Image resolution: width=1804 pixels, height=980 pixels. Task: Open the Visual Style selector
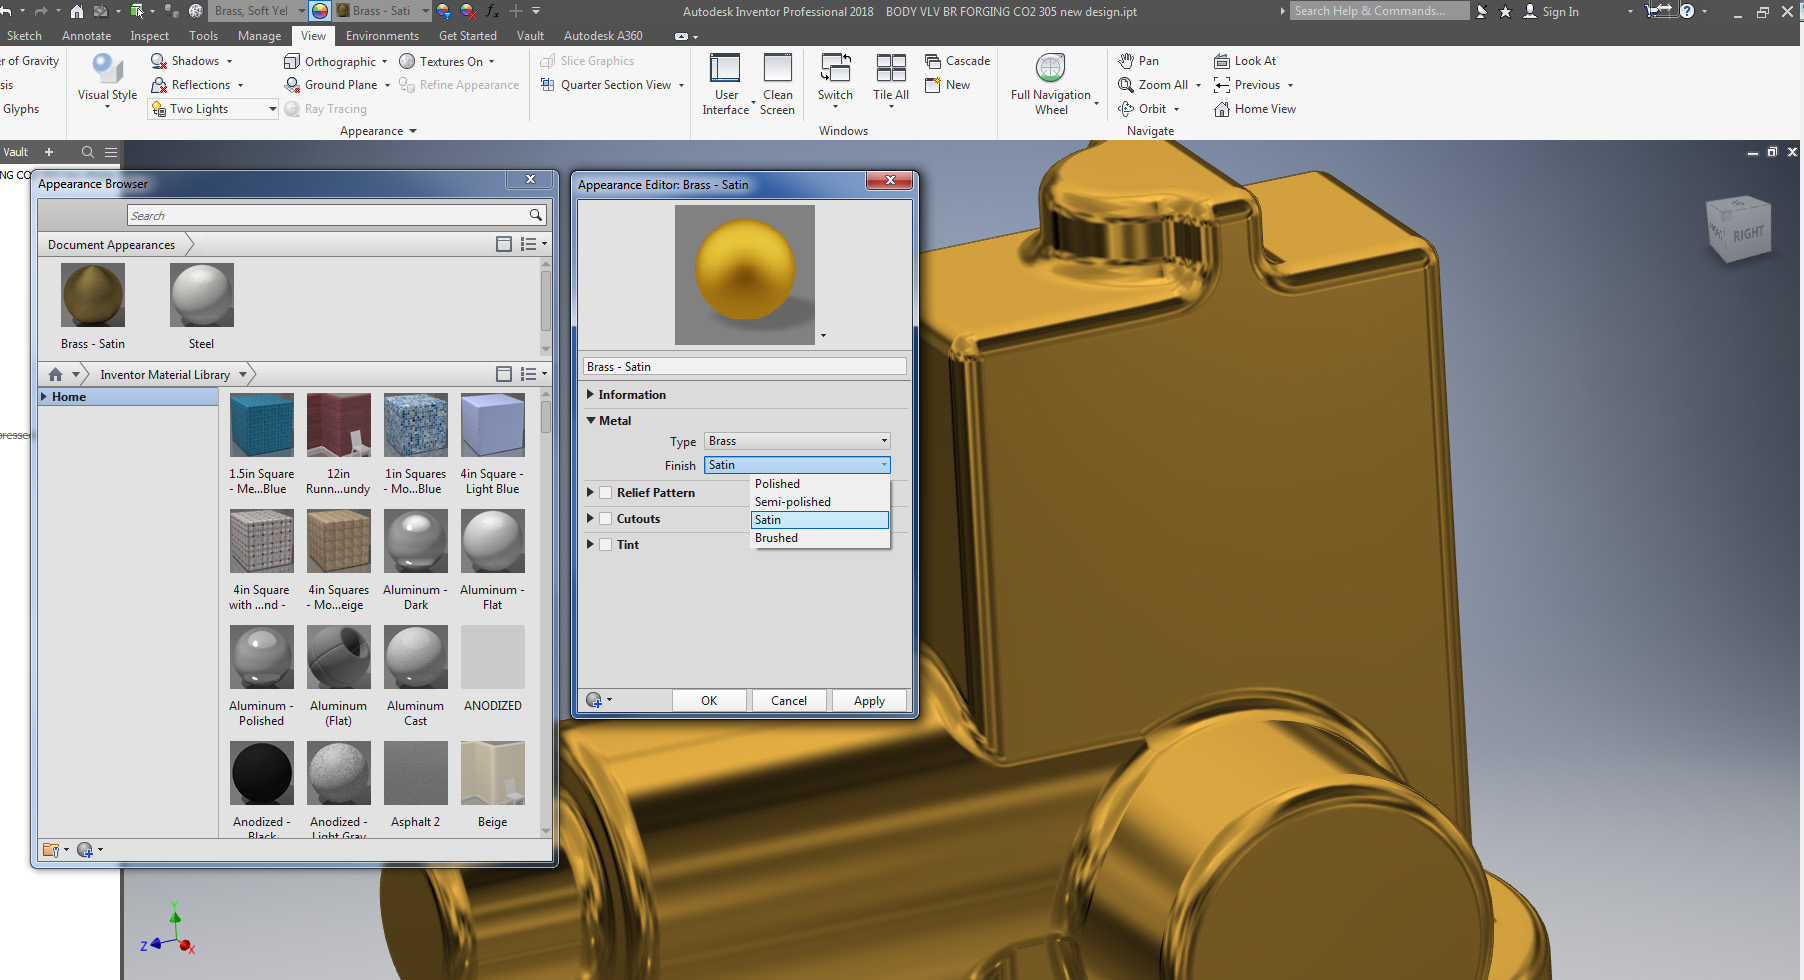106,84
